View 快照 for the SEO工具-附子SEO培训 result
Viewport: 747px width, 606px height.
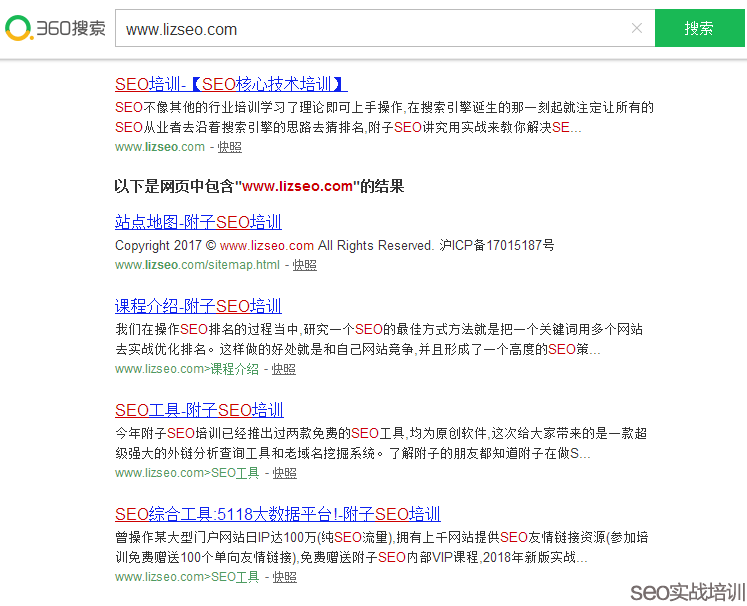click(285, 473)
